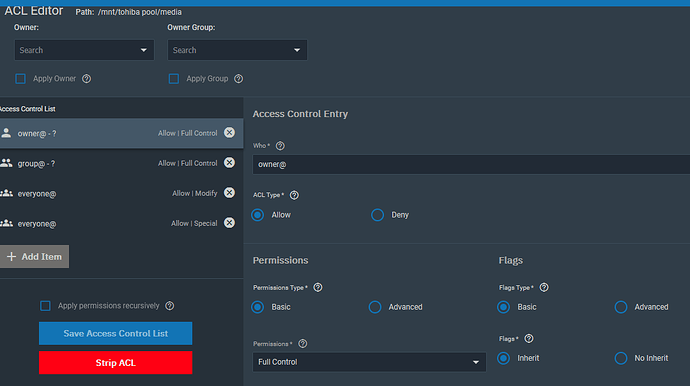Open help tooltip for ACL Type
The image size is (690, 386).
[294, 195]
